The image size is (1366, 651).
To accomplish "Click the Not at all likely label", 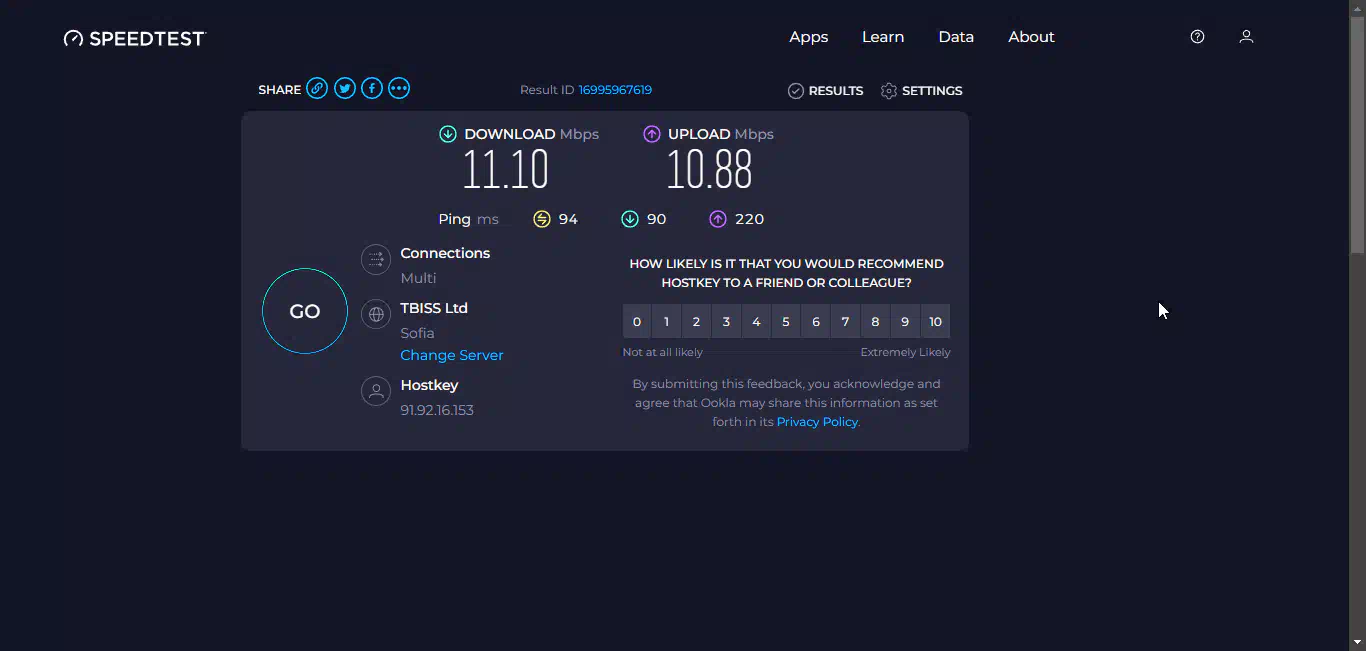I will click(663, 352).
